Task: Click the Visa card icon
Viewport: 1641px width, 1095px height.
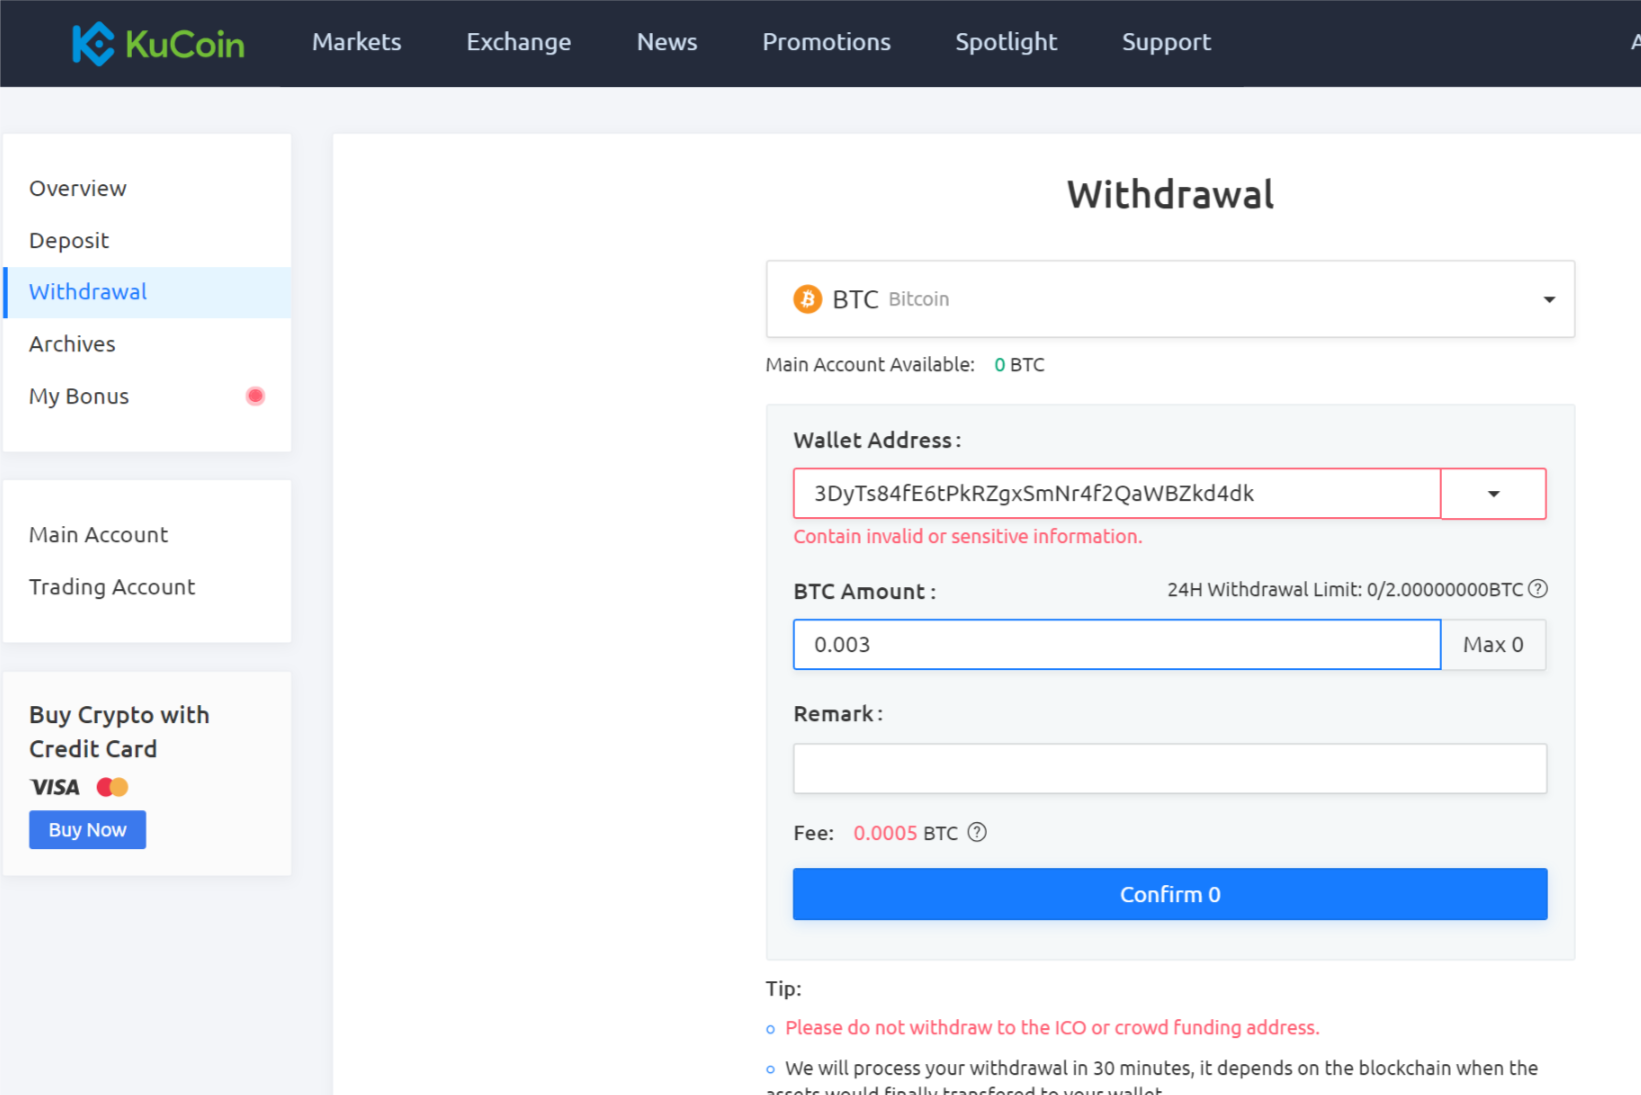Action: tap(54, 787)
